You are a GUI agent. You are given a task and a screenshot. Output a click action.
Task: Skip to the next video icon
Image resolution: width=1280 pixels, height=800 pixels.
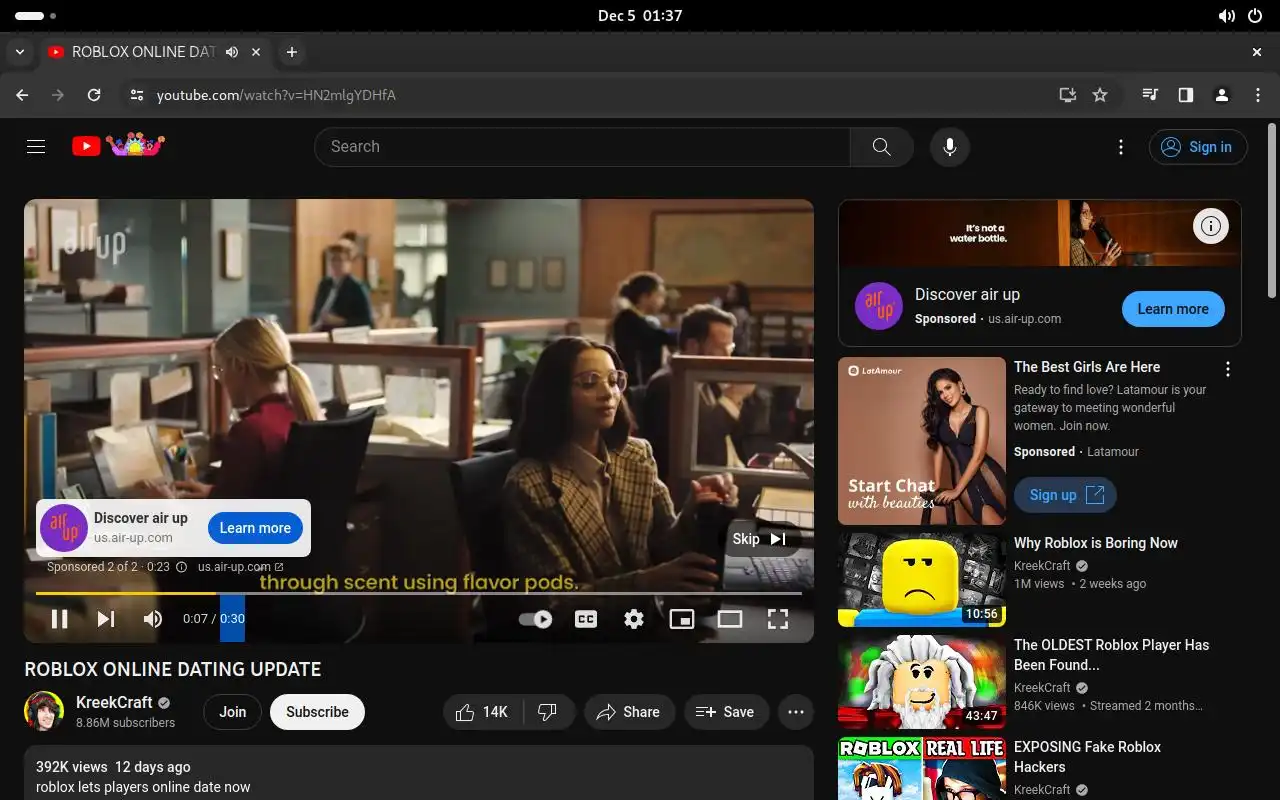tap(105, 619)
